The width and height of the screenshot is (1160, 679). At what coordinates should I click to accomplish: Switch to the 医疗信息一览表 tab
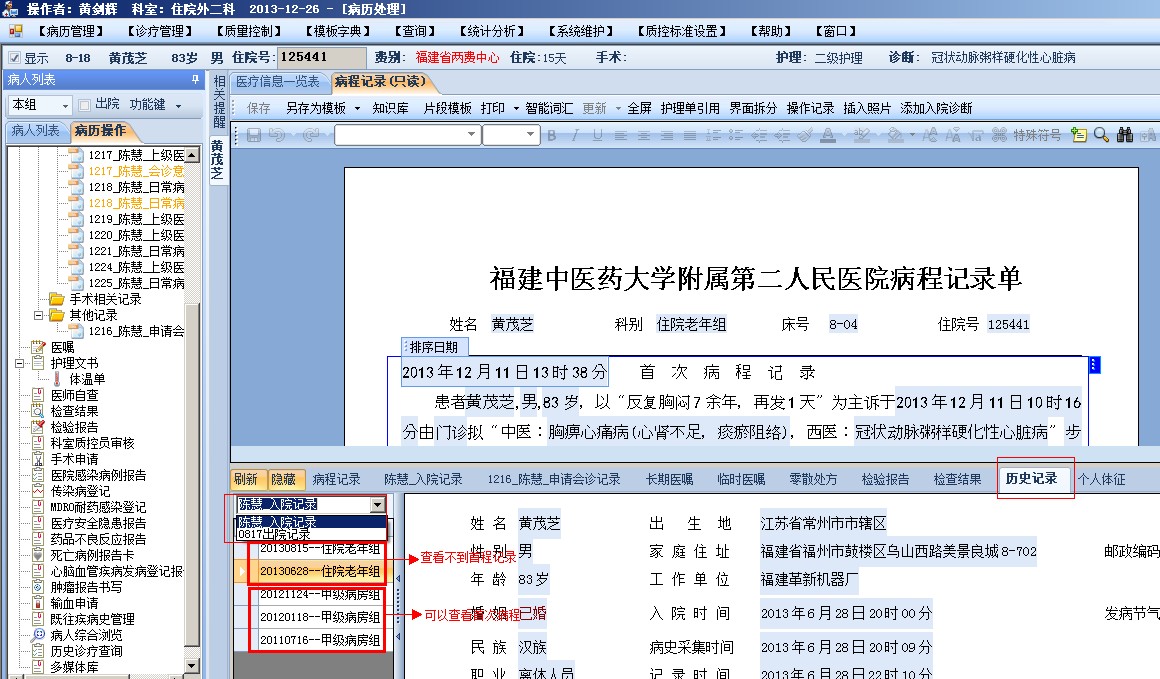[x=277, y=81]
